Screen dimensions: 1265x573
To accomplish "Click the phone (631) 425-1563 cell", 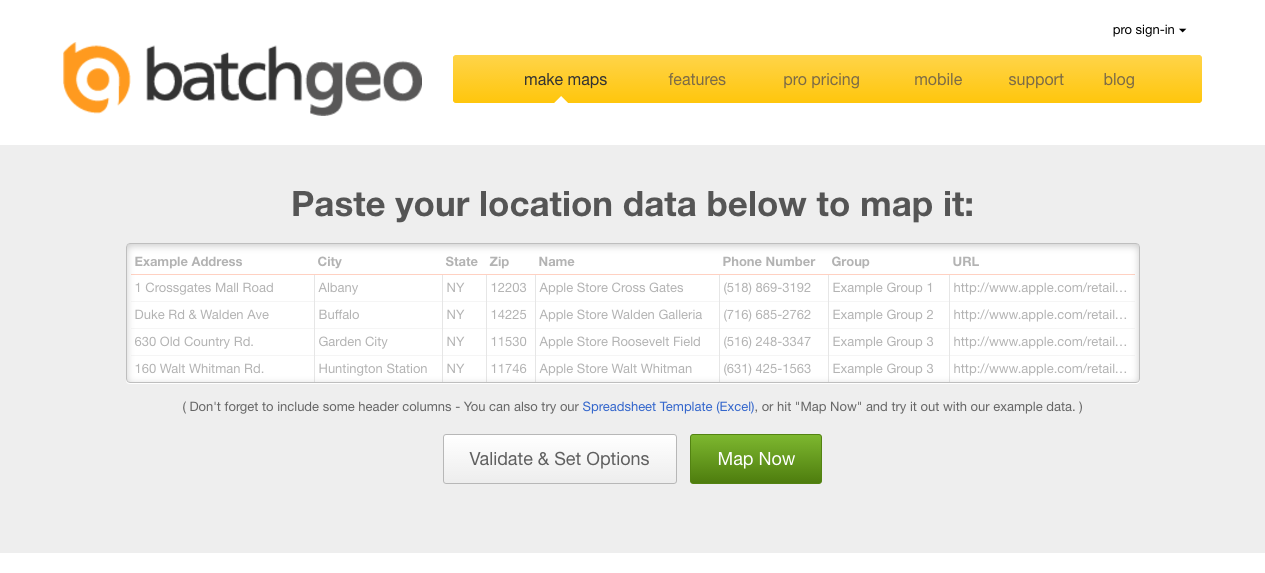I will click(774, 369).
